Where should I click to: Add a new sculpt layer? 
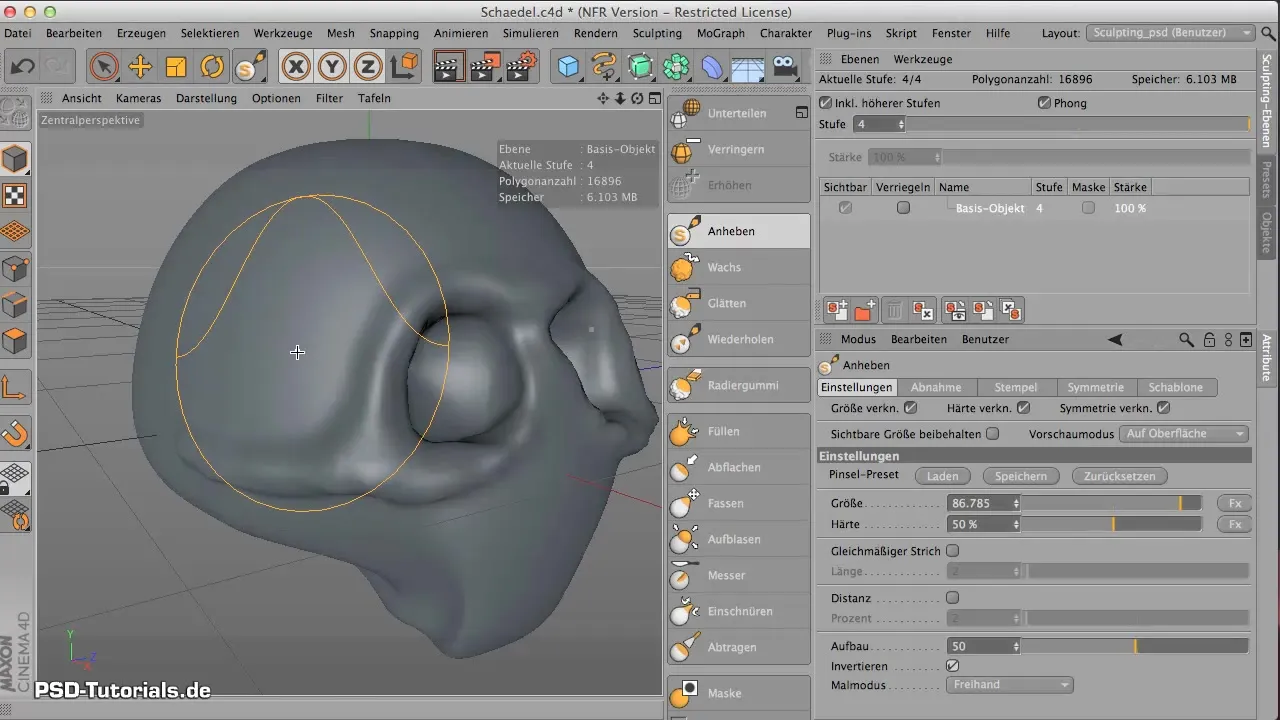tap(837, 310)
